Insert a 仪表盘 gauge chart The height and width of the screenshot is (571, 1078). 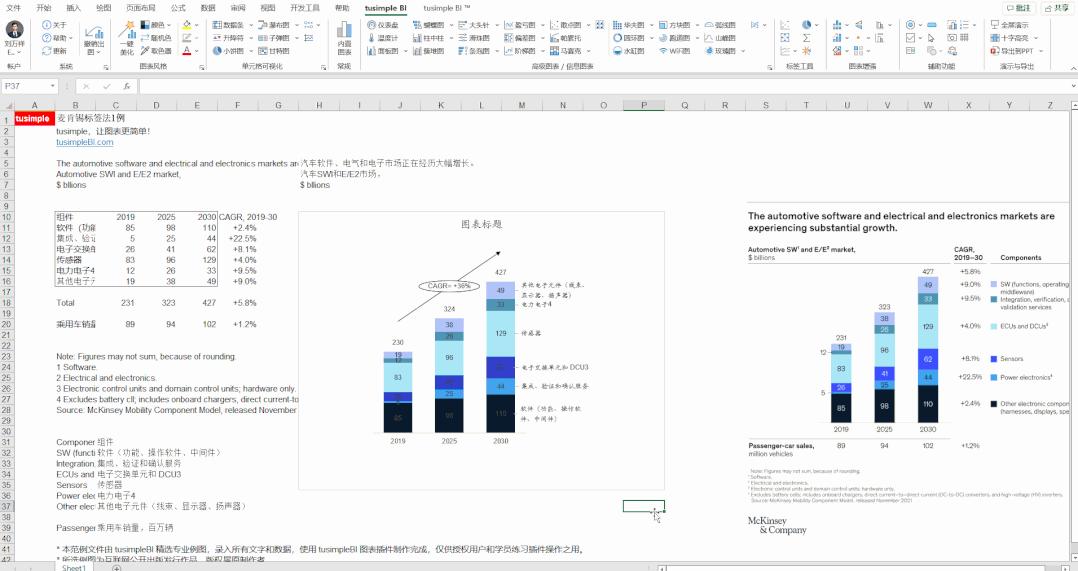coord(383,25)
